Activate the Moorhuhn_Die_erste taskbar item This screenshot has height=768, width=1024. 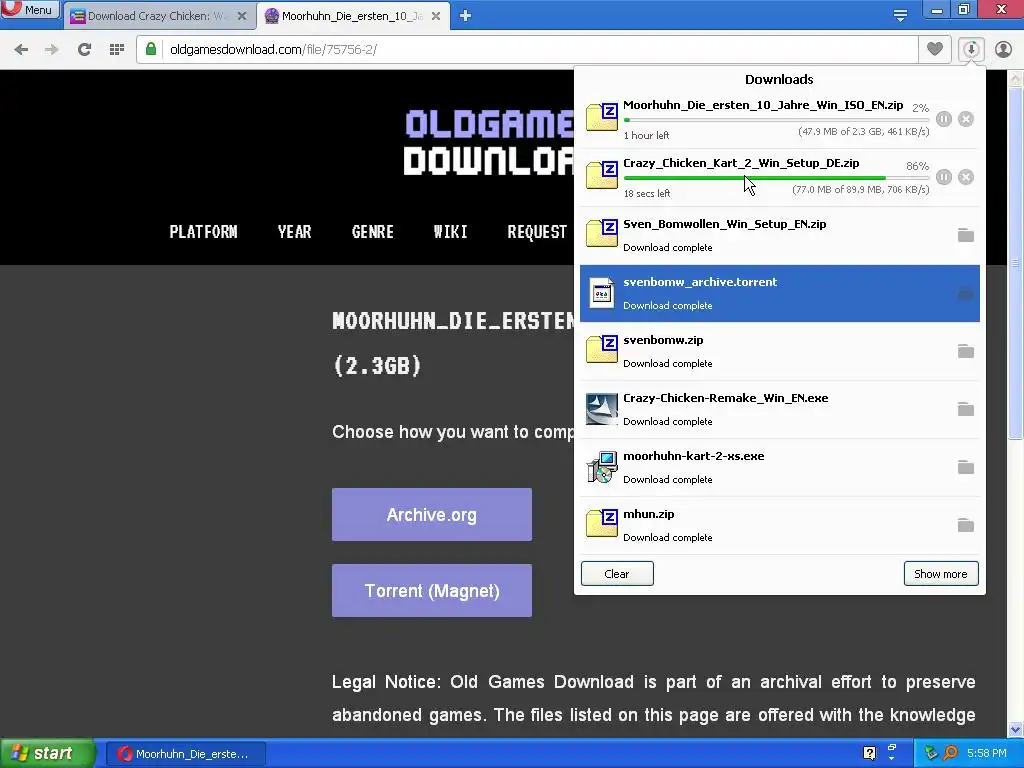point(186,754)
